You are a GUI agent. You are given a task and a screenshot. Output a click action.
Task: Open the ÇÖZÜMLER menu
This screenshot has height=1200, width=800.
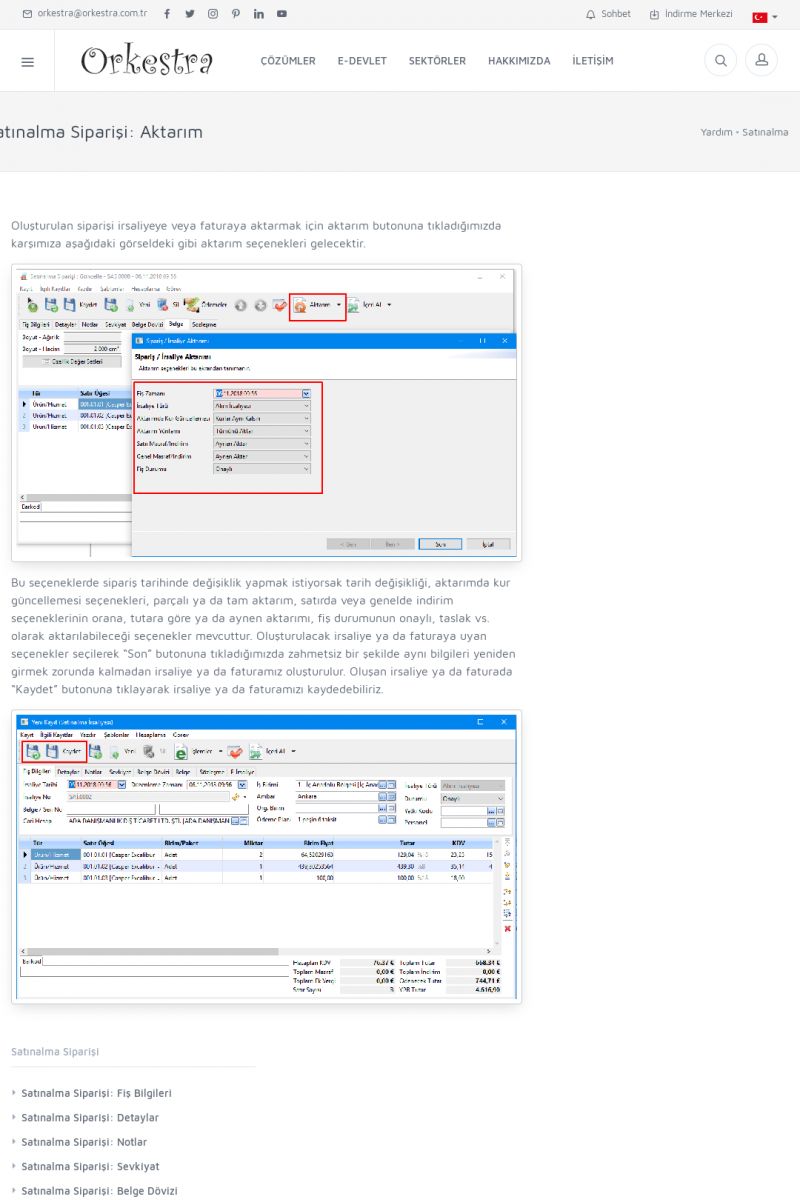tap(288, 61)
